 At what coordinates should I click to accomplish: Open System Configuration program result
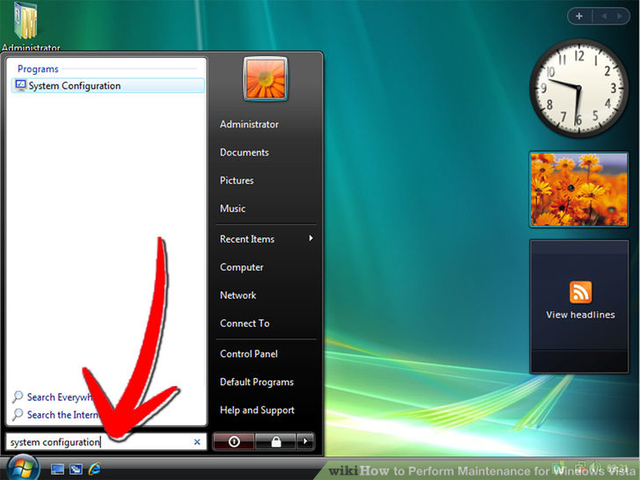(x=108, y=86)
